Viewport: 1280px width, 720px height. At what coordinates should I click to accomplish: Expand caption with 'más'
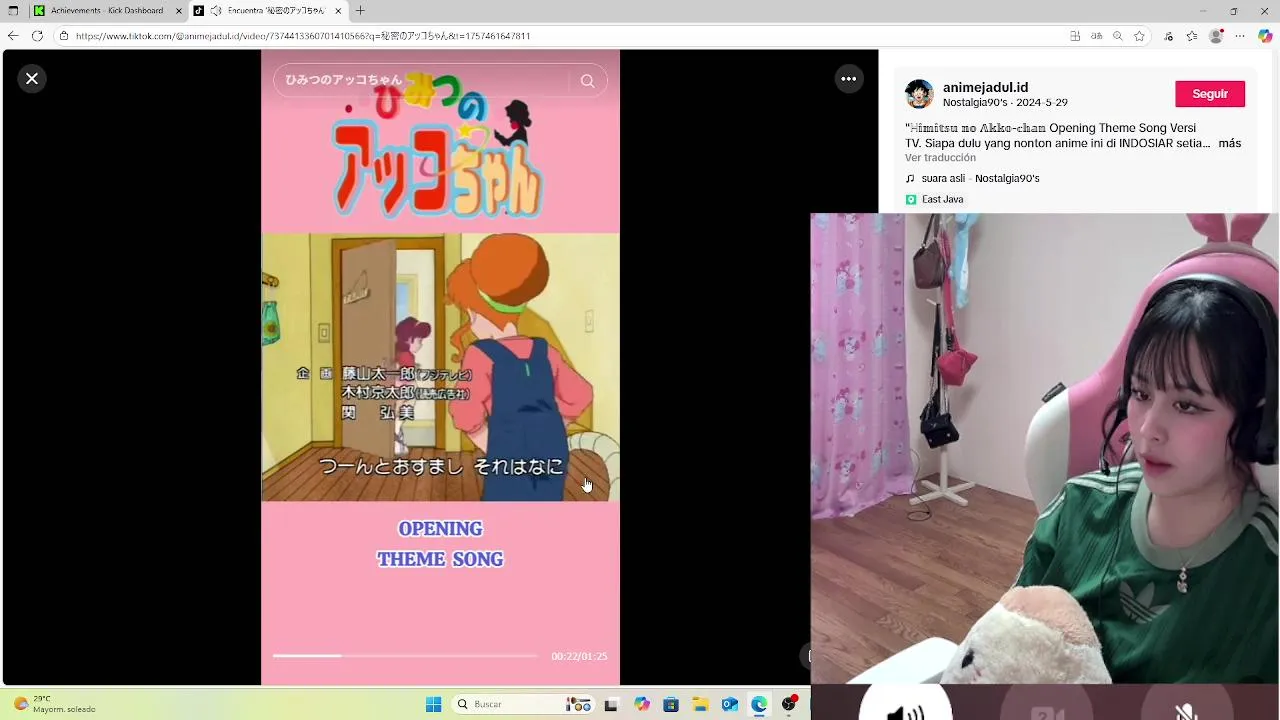(x=1229, y=143)
